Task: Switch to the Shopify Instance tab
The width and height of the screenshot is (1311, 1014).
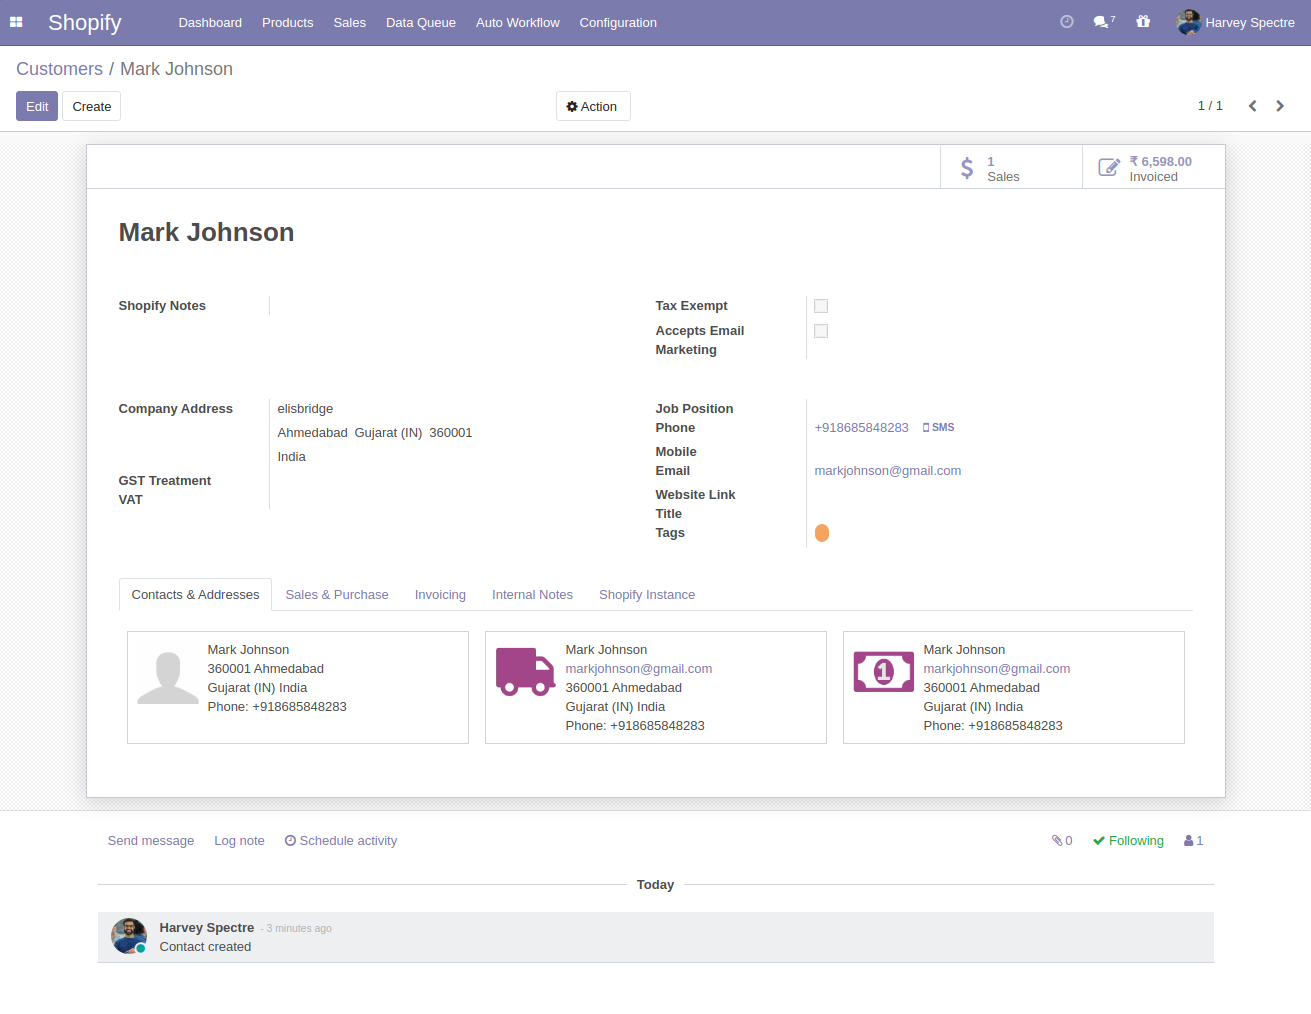Action: [x=646, y=595]
